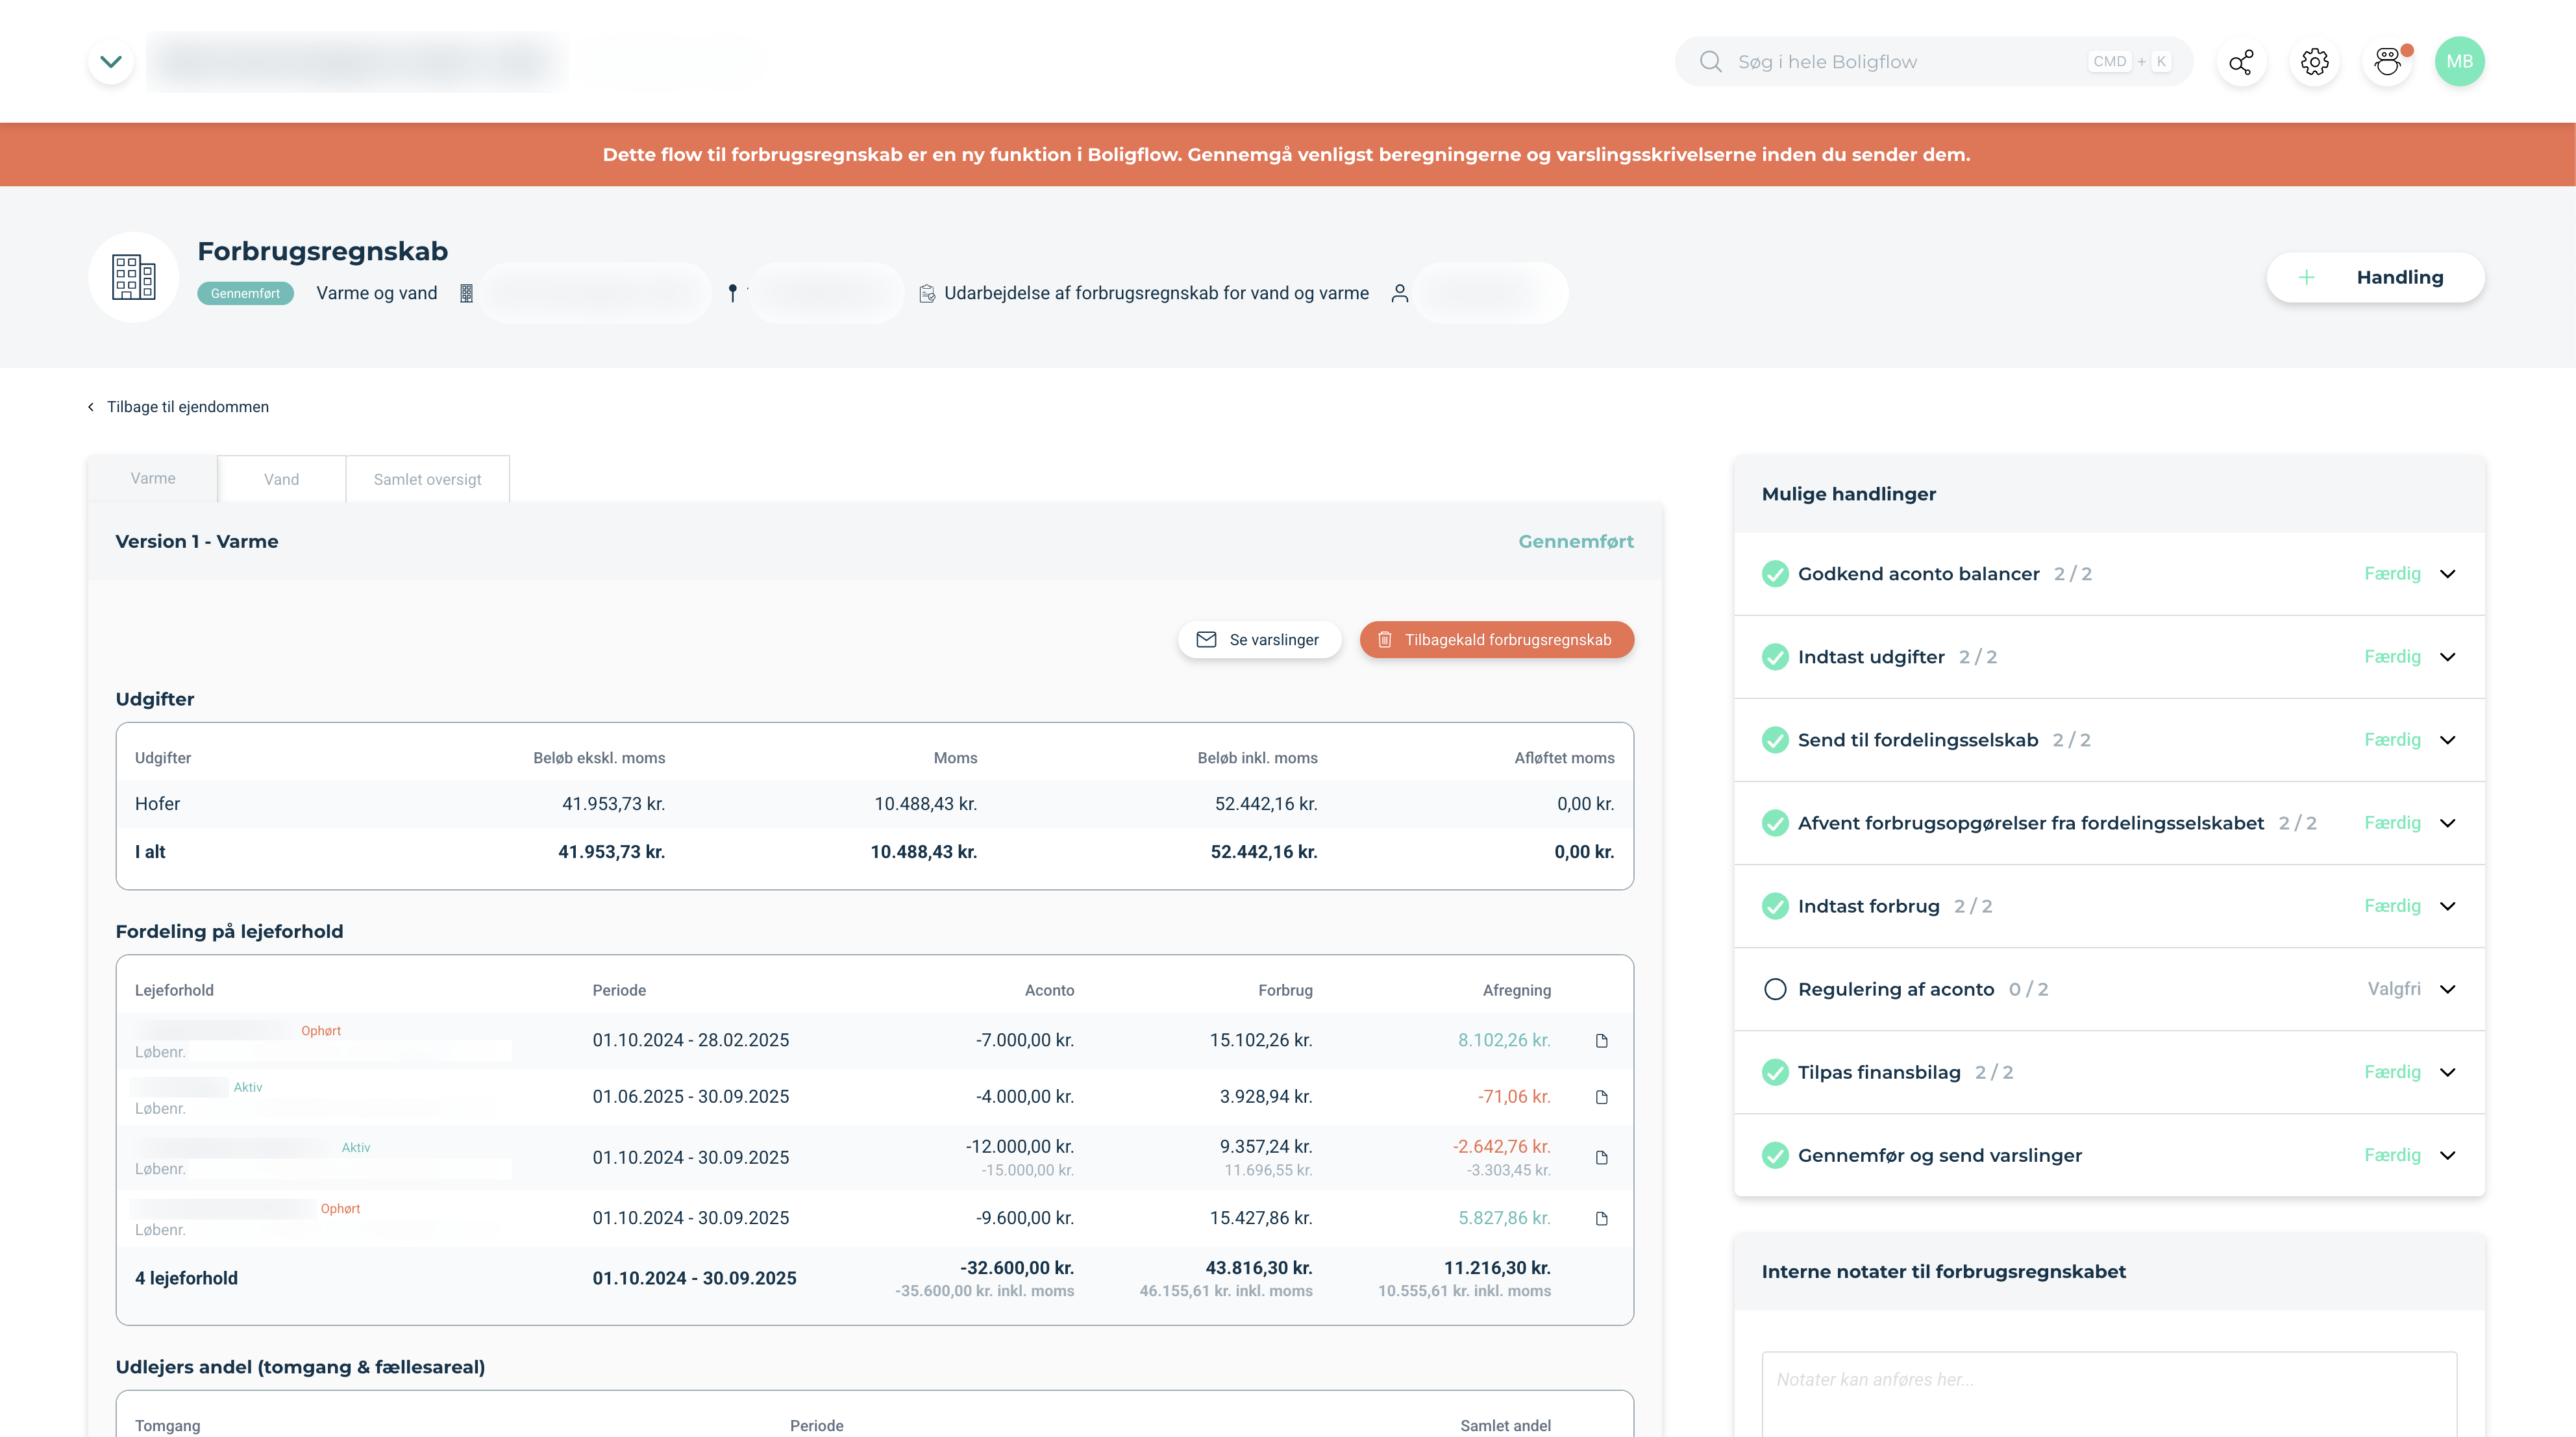The width and height of the screenshot is (2576, 1437).
Task: Click the building icon beside Forbrugsregnskab
Action: (x=133, y=277)
